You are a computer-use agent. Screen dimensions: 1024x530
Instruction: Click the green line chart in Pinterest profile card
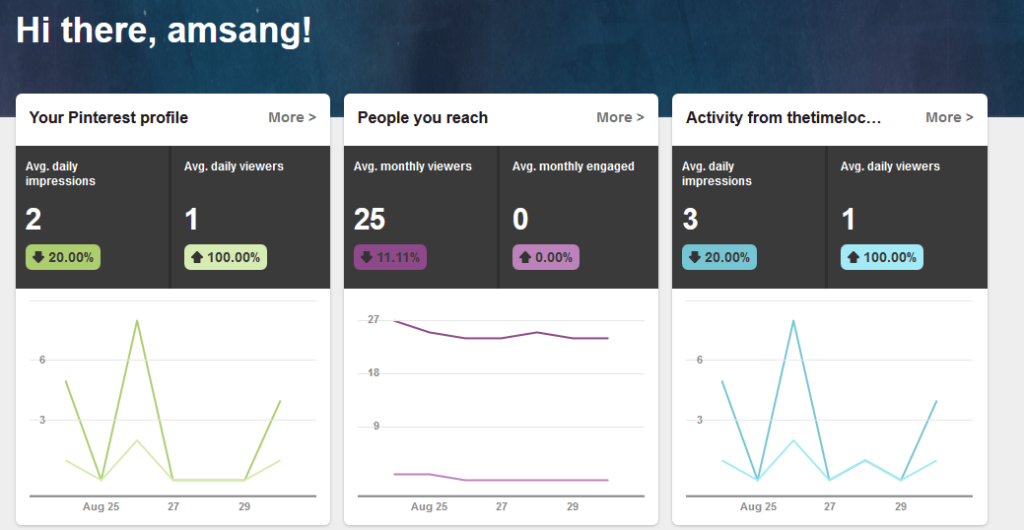point(173,399)
